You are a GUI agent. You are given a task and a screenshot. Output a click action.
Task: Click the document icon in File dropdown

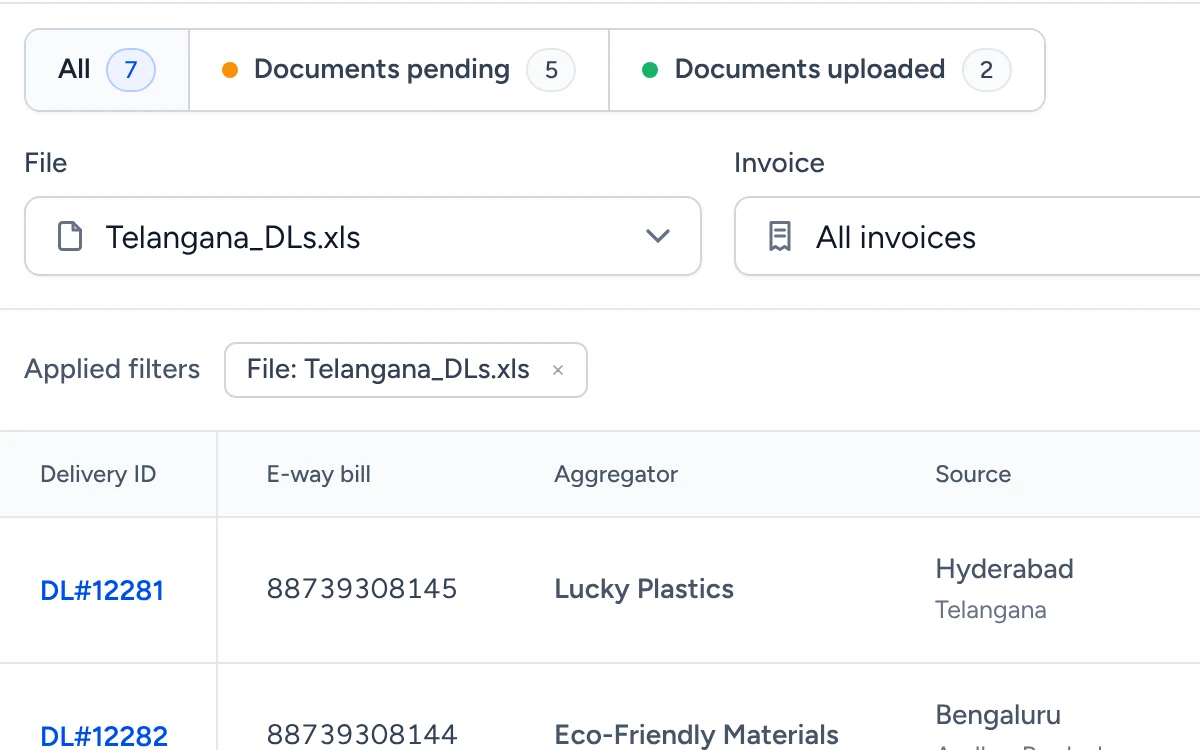point(69,237)
